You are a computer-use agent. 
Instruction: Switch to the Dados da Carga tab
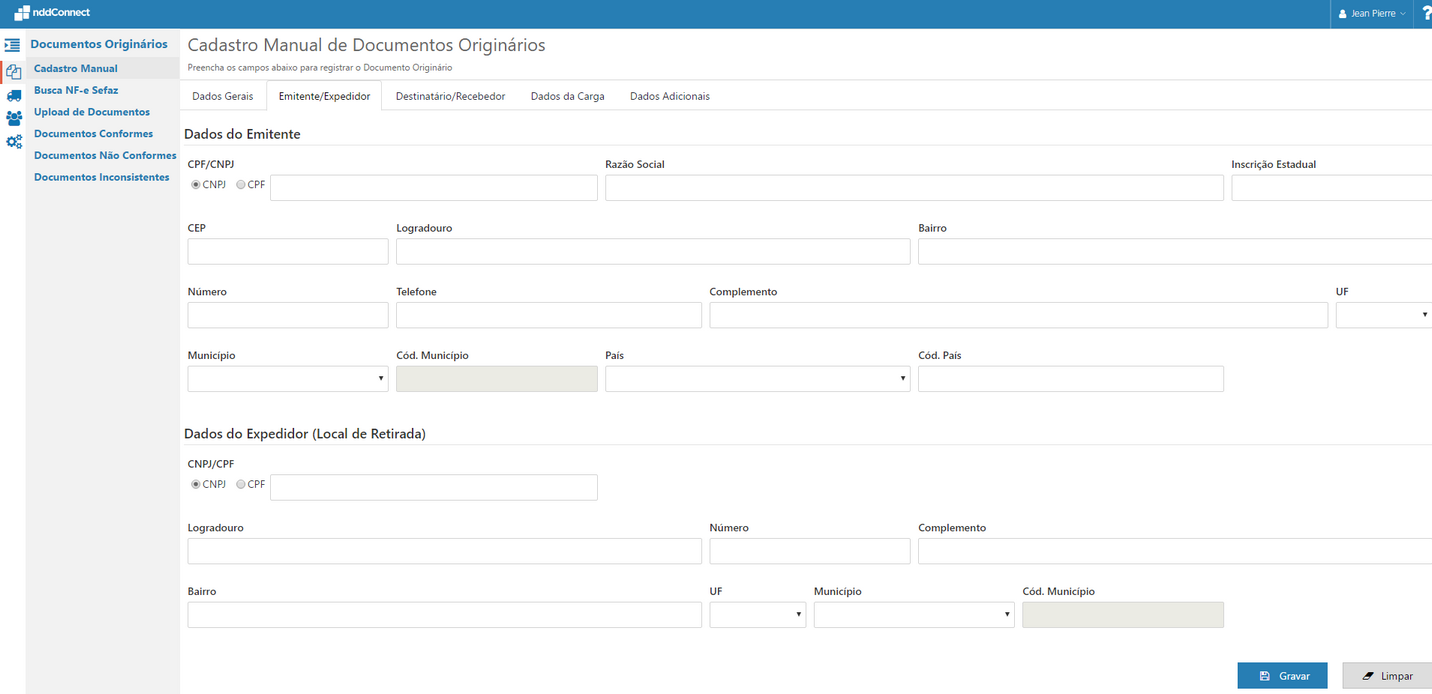click(567, 96)
